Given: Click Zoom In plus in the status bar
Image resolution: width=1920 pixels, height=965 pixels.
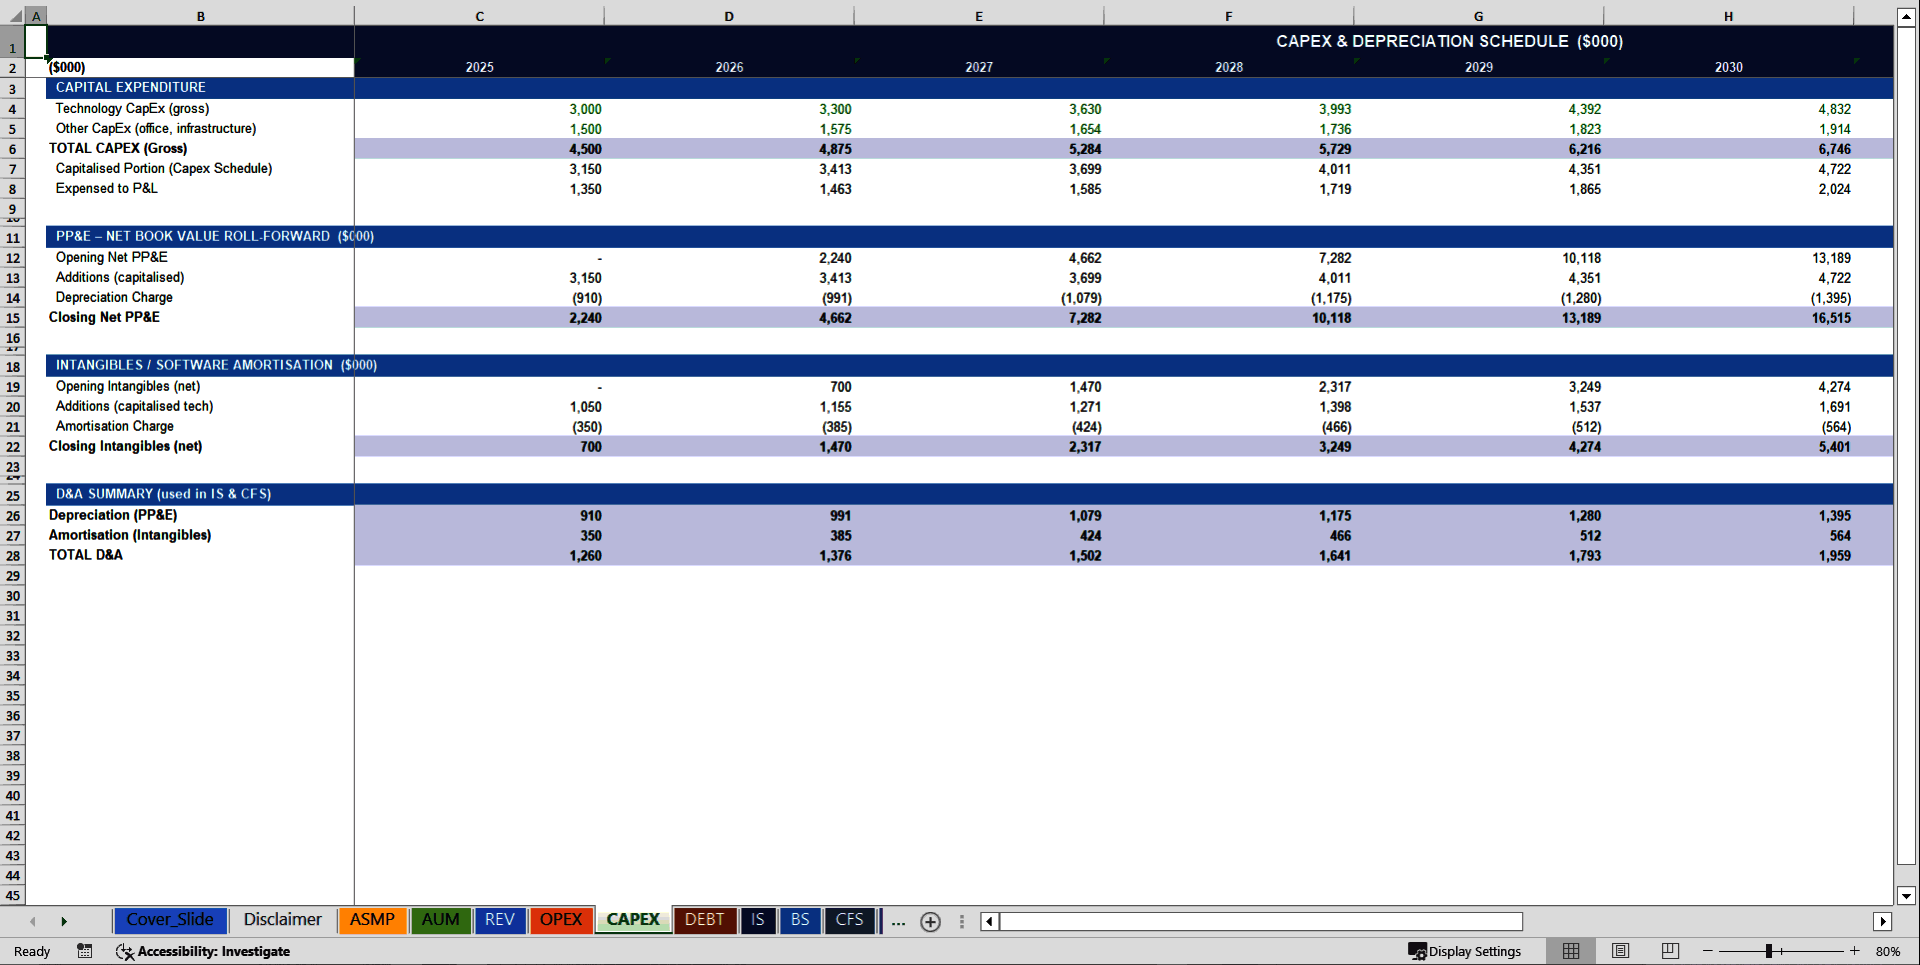Looking at the screenshot, I should click(1855, 951).
